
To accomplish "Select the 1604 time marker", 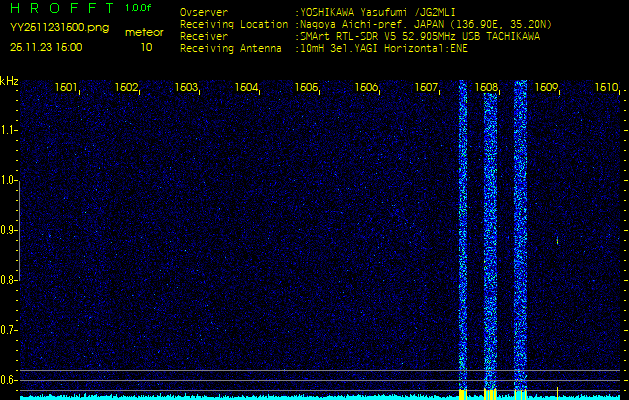I will coord(247,88).
